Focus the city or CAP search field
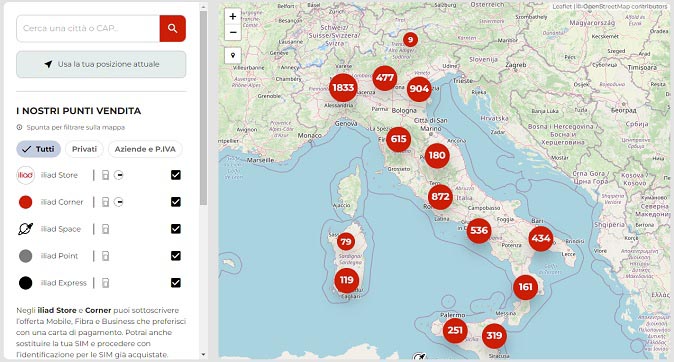This screenshot has height=362, width=674. pyautogui.click(x=88, y=28)
